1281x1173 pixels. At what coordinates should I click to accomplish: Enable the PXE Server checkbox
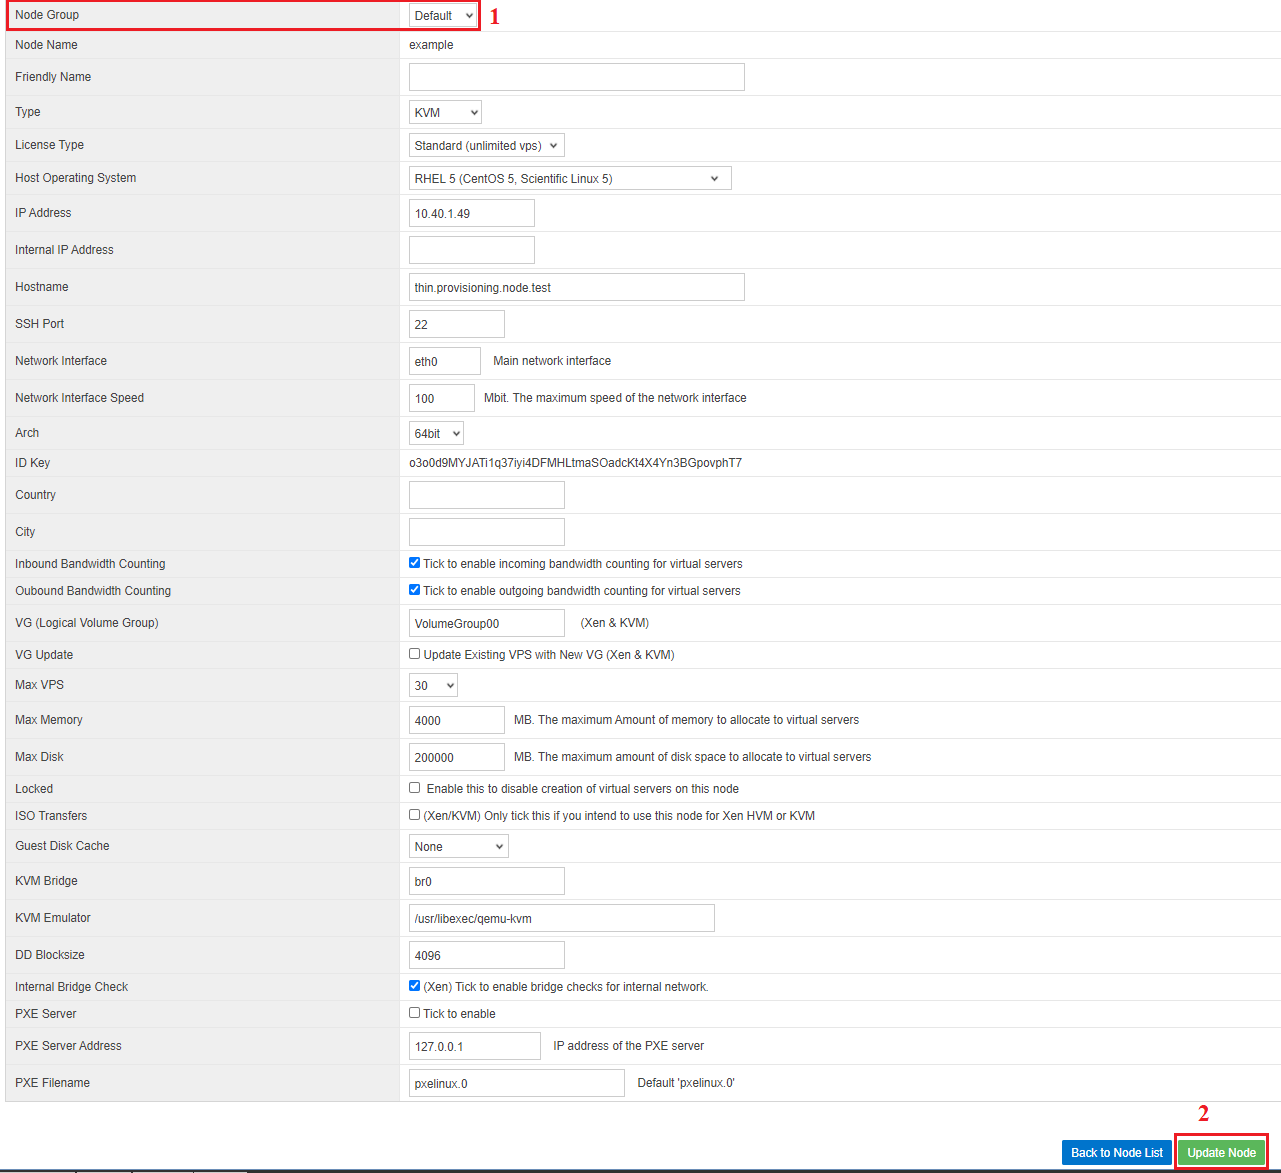[415, 1013]
